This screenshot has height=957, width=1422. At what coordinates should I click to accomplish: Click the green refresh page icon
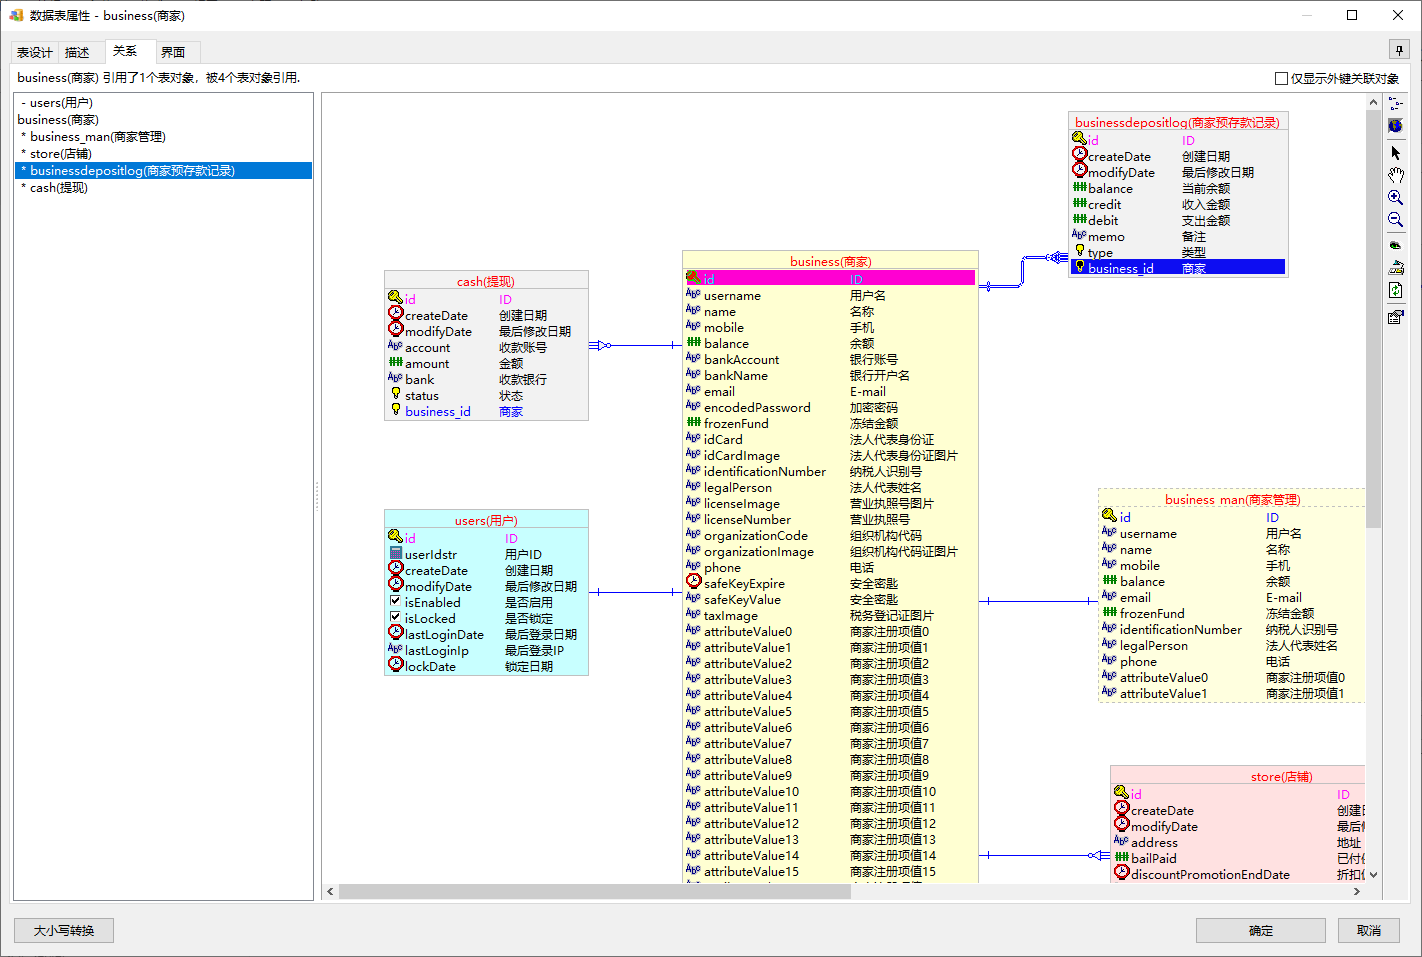1396,290
